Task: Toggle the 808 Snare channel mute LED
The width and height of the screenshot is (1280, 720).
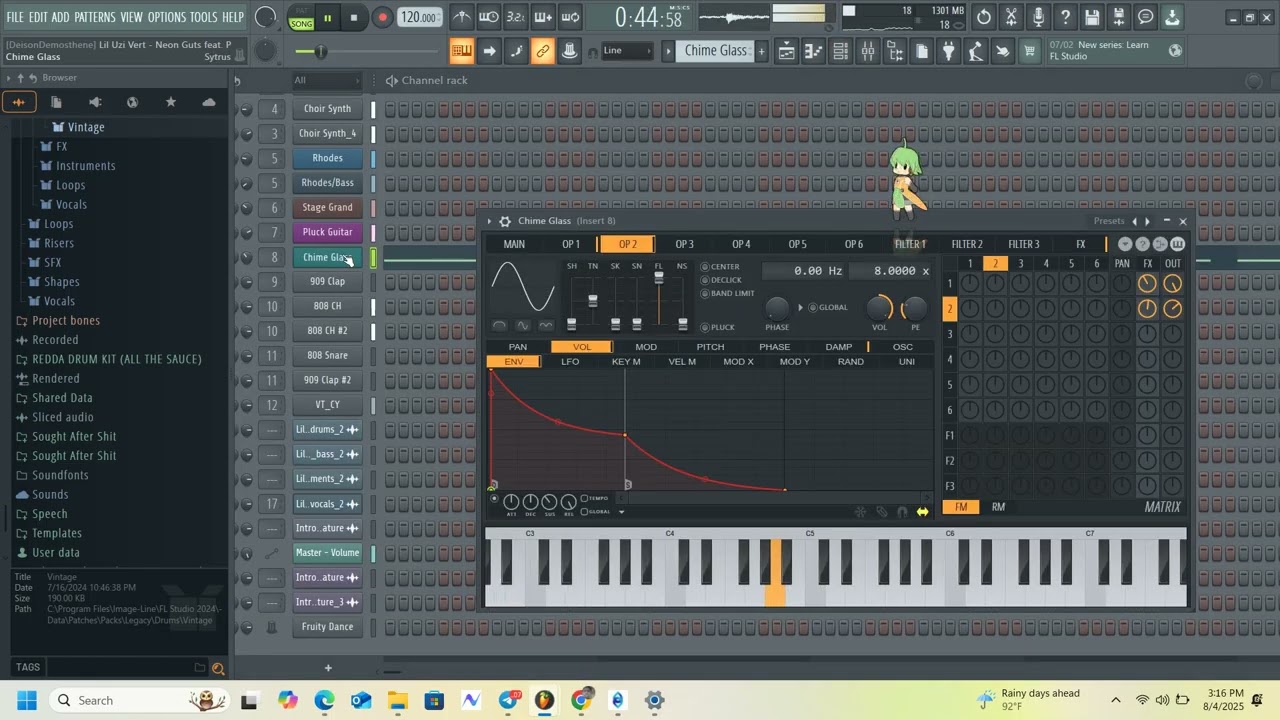Action: click(x=374, y=355)
